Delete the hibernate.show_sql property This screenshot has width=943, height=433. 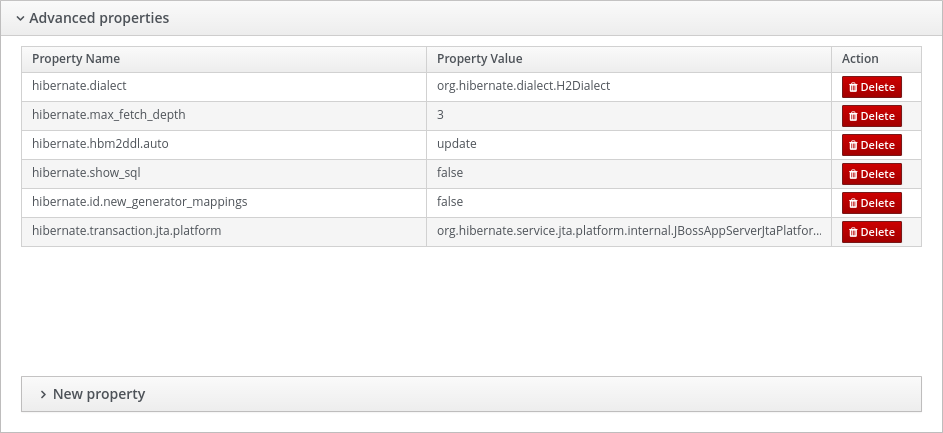point(871,174)
